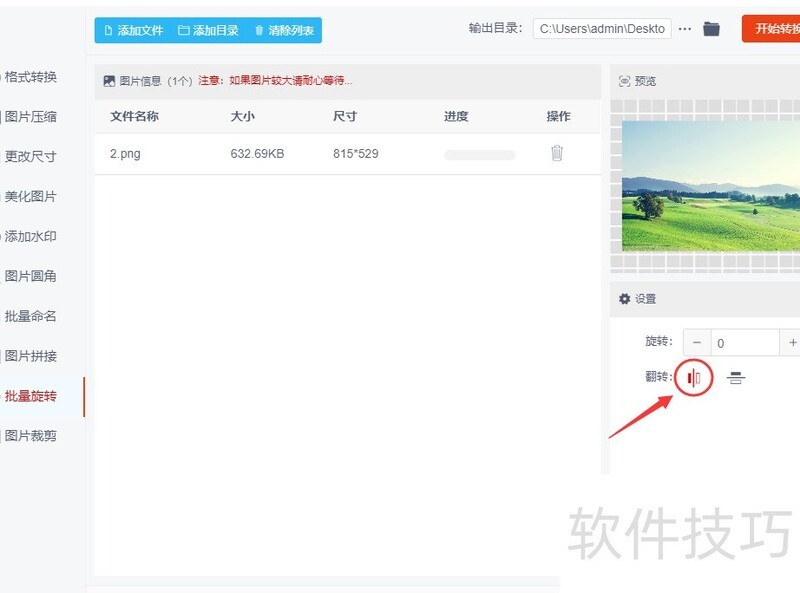Go to 图片裁剪 image crop tab
This screenshot has height=593, width=800.
click(31, 436)
